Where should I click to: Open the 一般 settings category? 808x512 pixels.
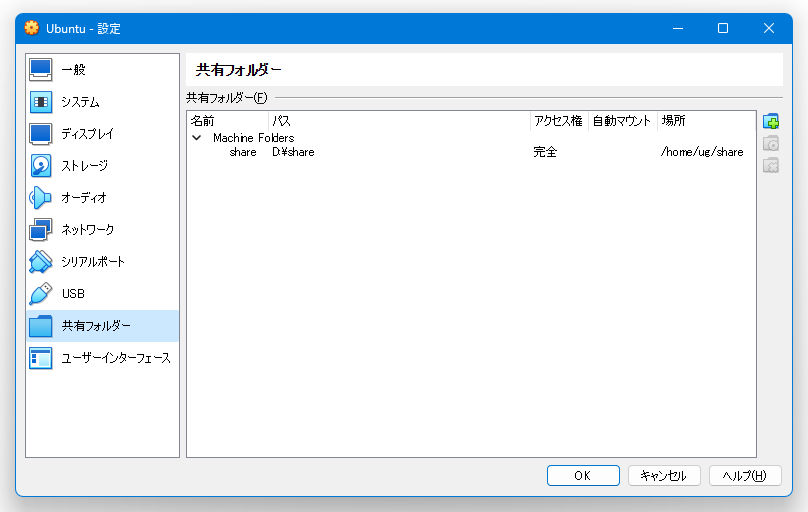(102, 70)
